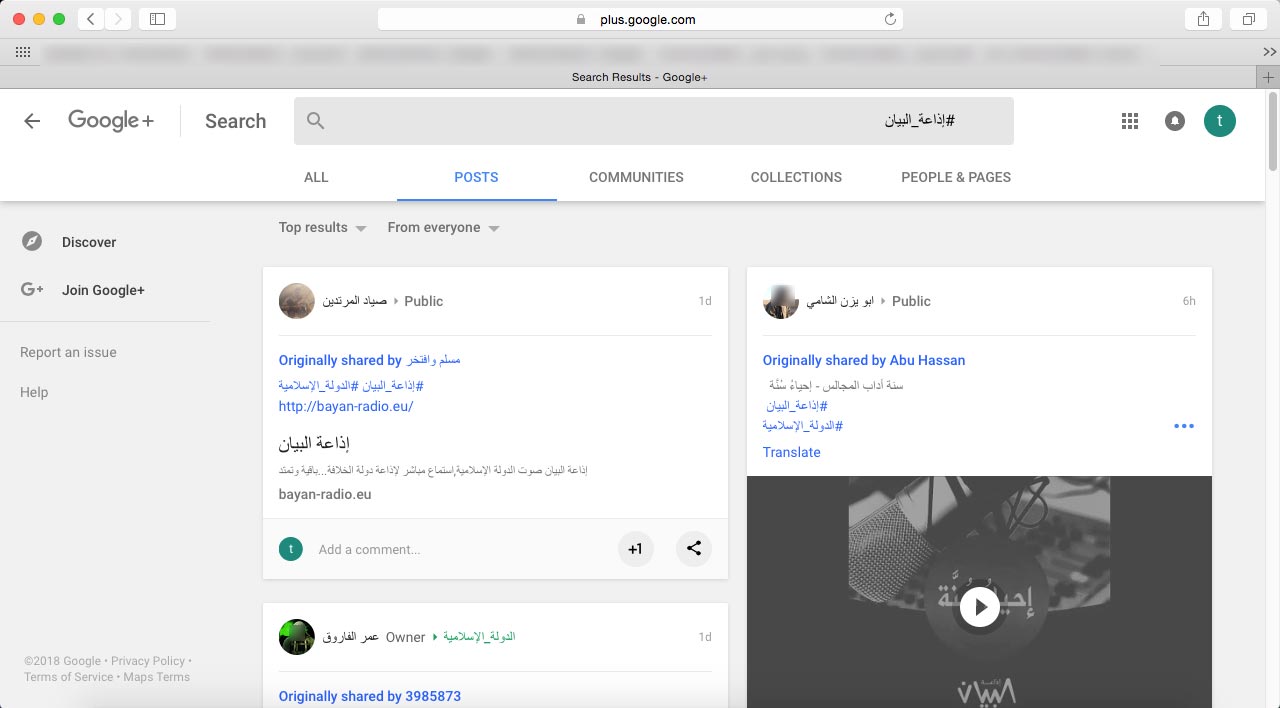Show hidden bookmarks with the overflow chevron

tap(1269, 52)
